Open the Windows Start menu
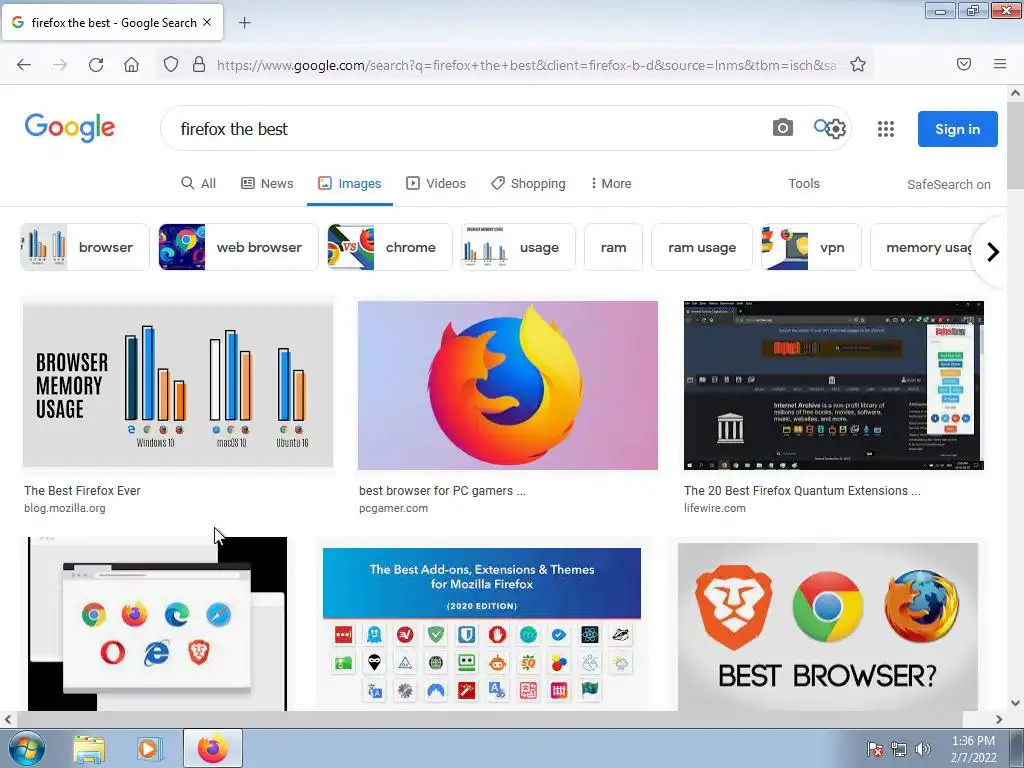 pos(26,748)
